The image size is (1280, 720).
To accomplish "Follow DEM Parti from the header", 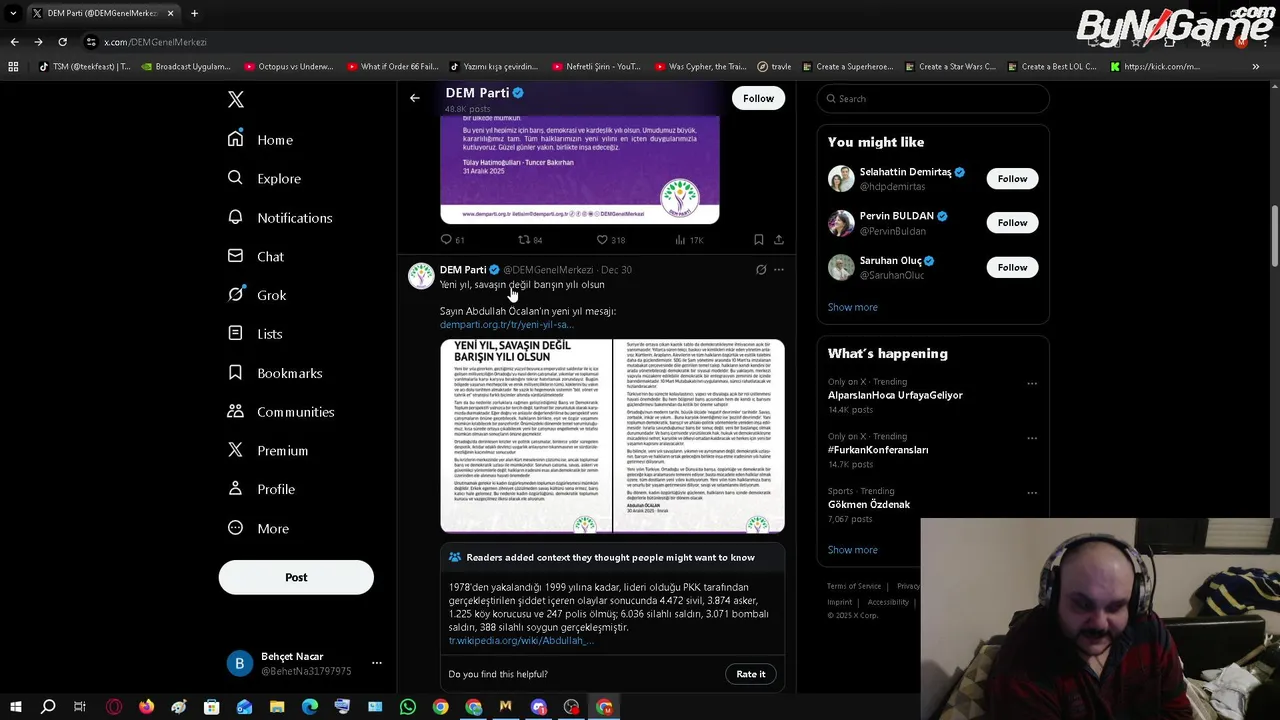I will coord(758,98).
